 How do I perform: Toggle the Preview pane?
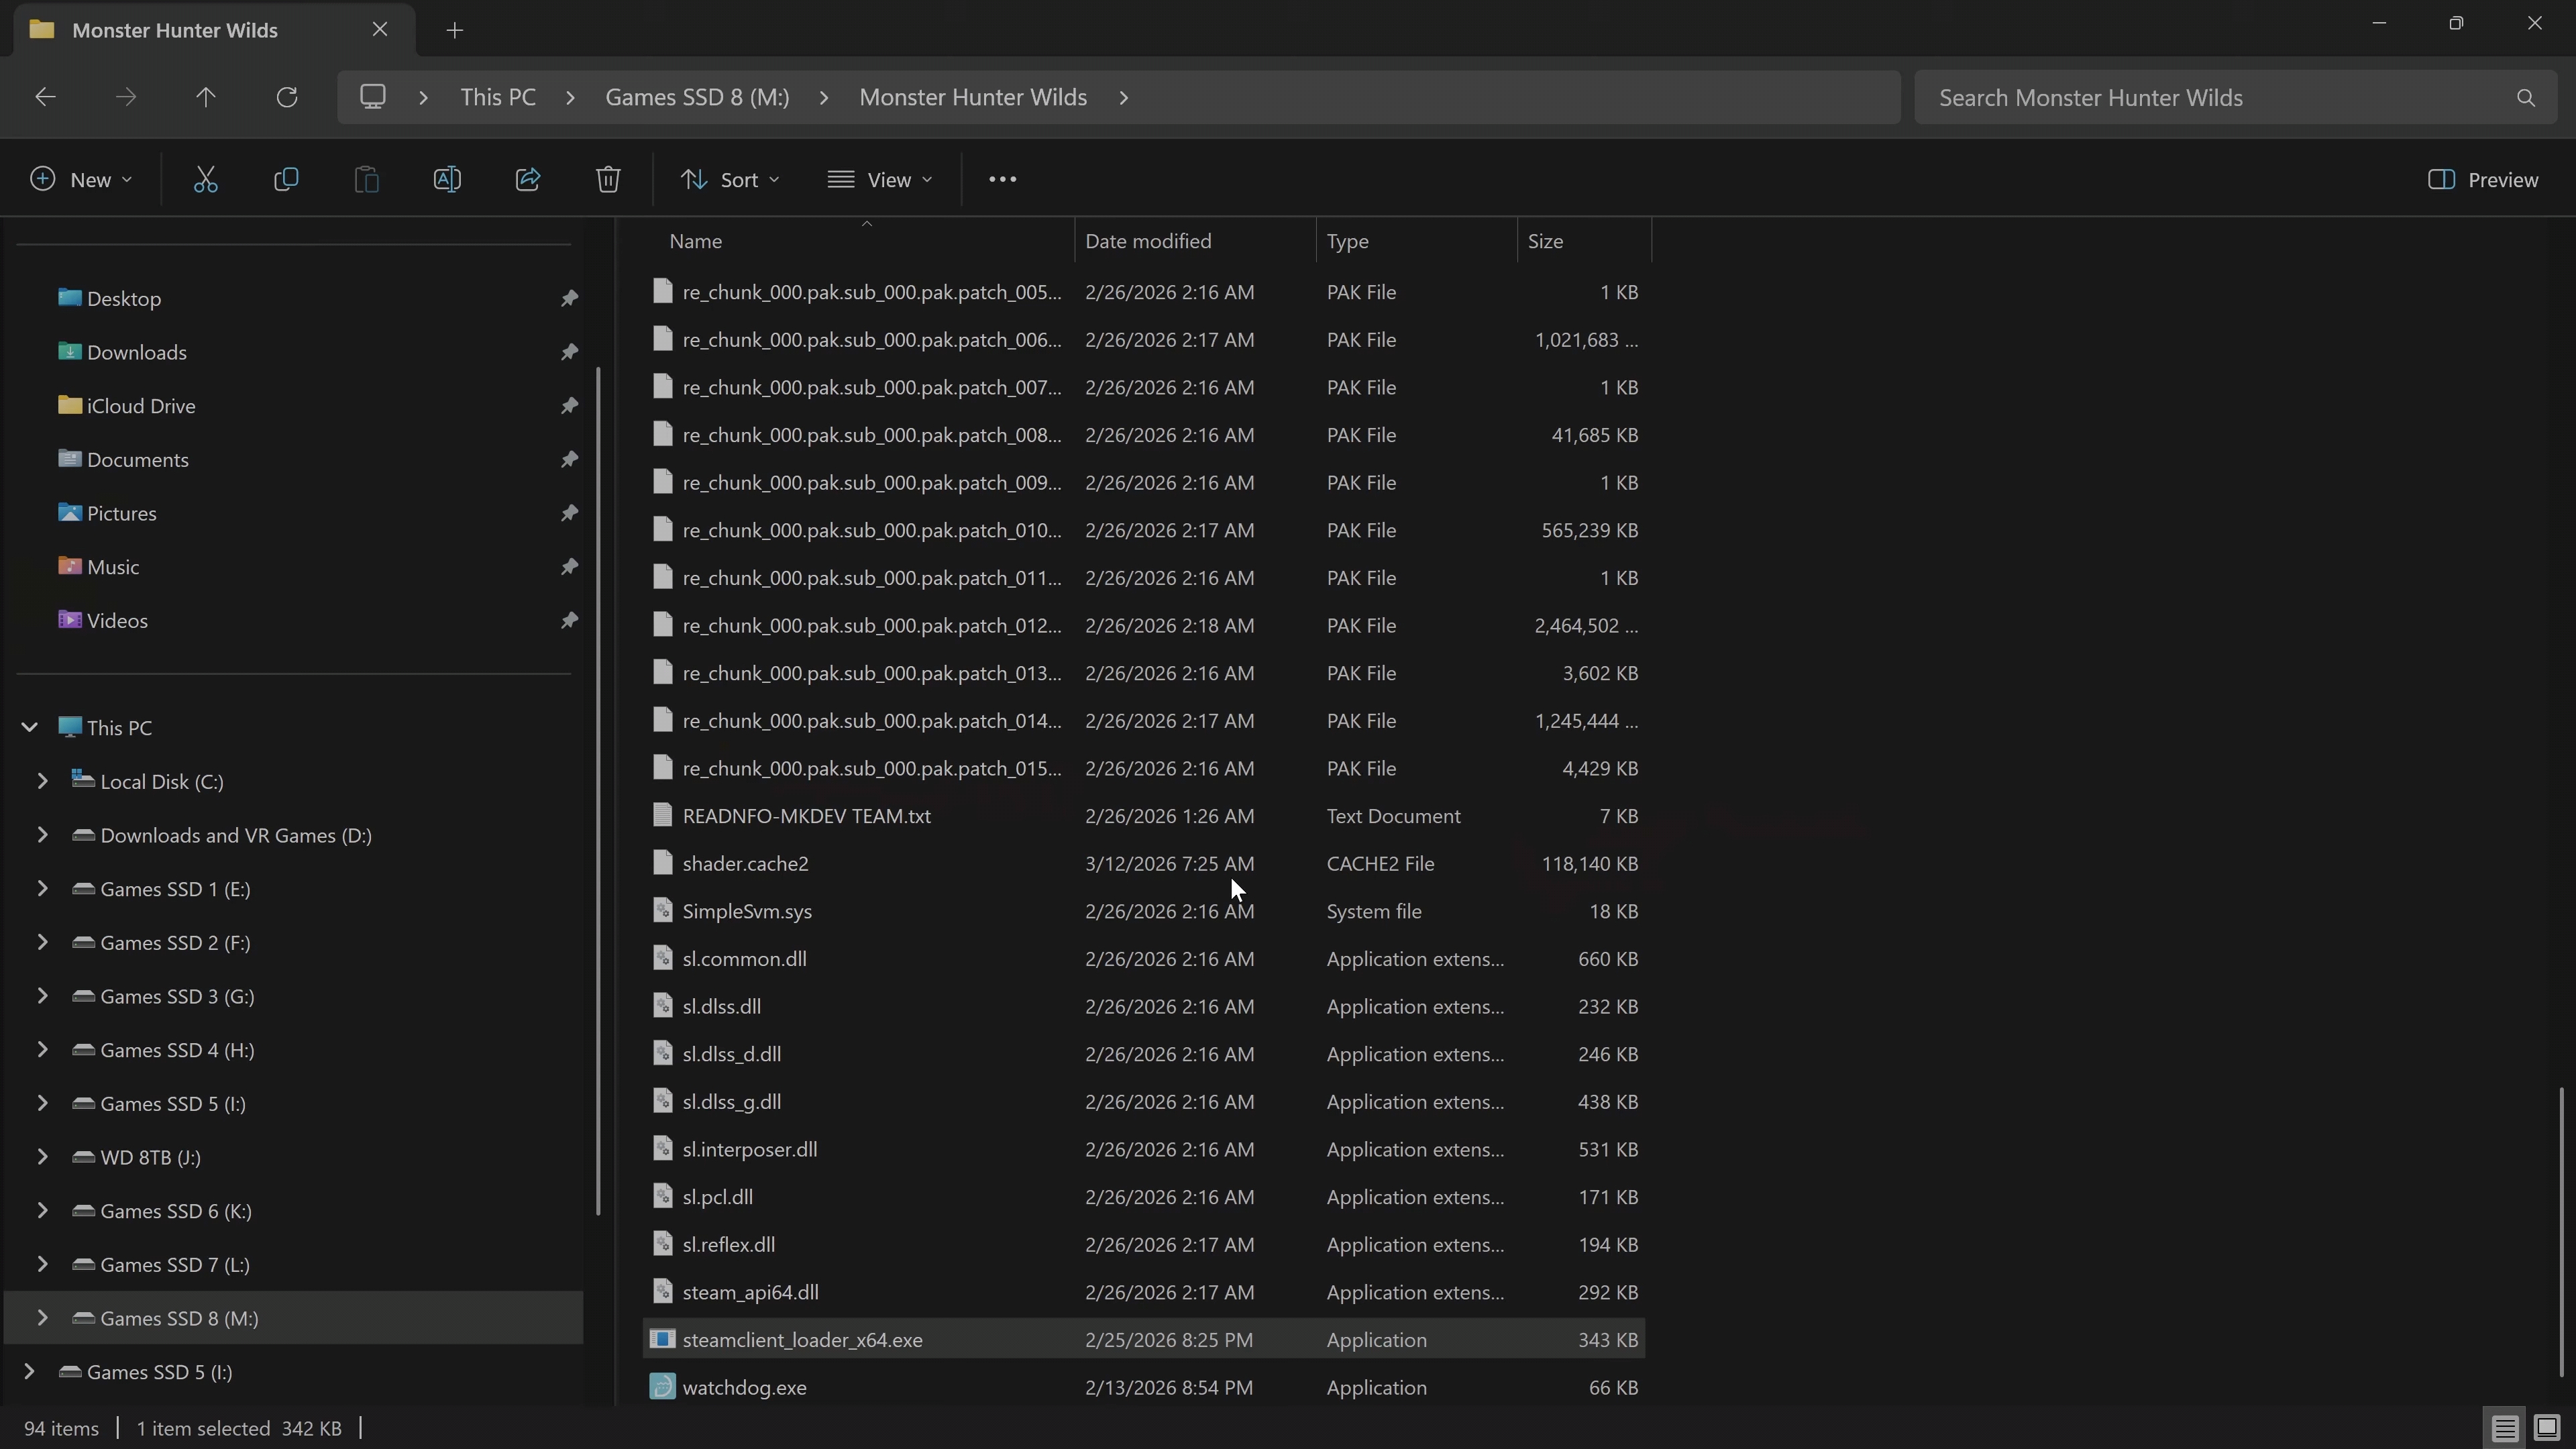2483,180
